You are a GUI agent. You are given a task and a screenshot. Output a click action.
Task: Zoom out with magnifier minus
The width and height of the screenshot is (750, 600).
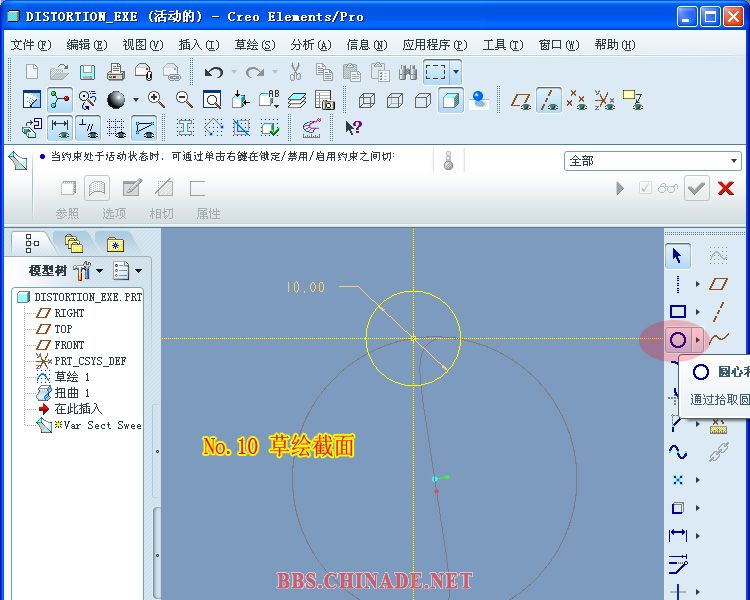184,100
